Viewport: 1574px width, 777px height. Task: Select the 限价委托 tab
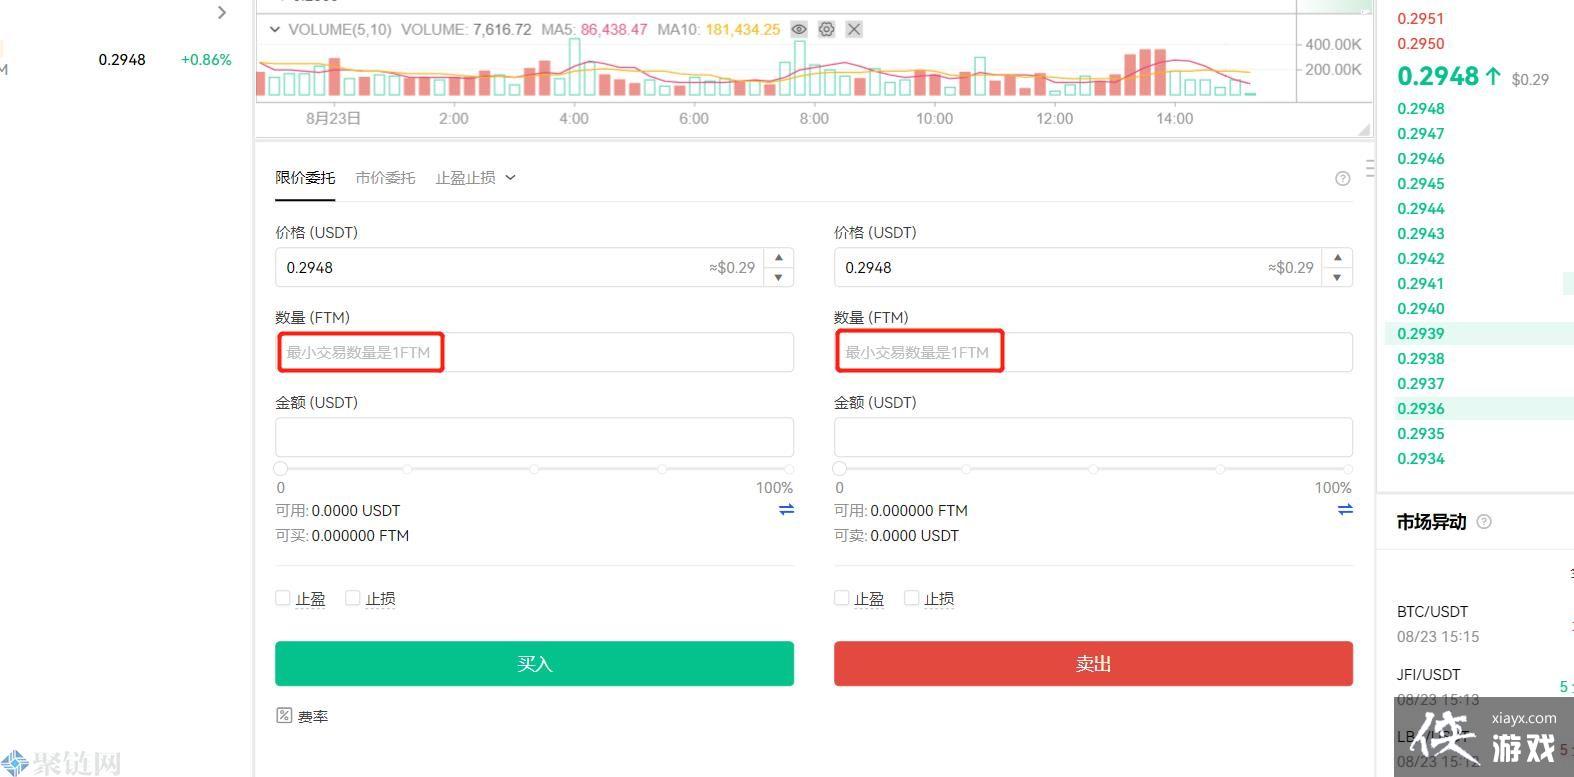pyautogui.click(x=305, y=178)
